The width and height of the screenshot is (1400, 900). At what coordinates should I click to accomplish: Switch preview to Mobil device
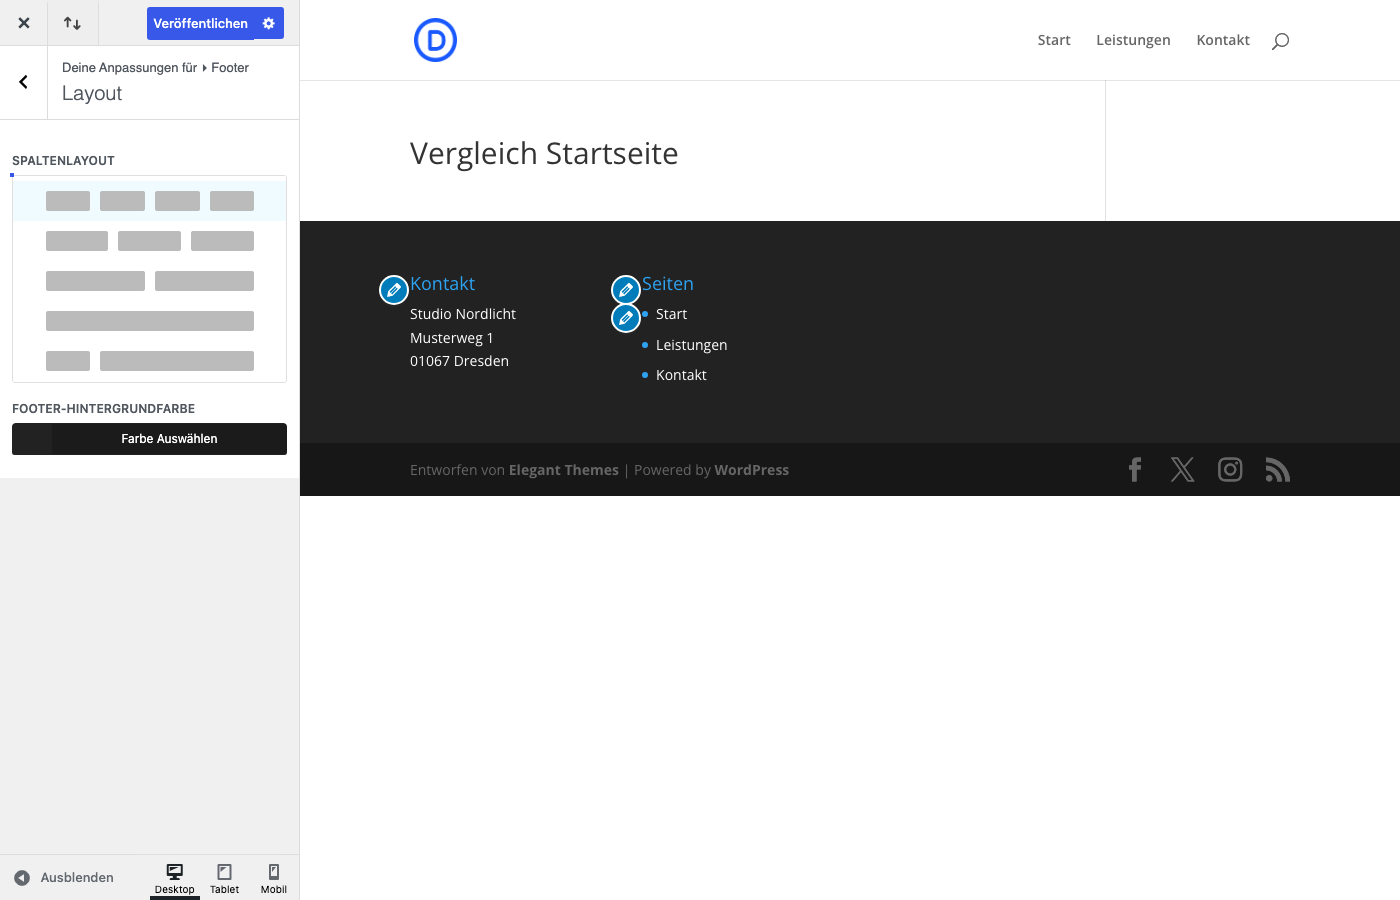click(x=274, y=878)
